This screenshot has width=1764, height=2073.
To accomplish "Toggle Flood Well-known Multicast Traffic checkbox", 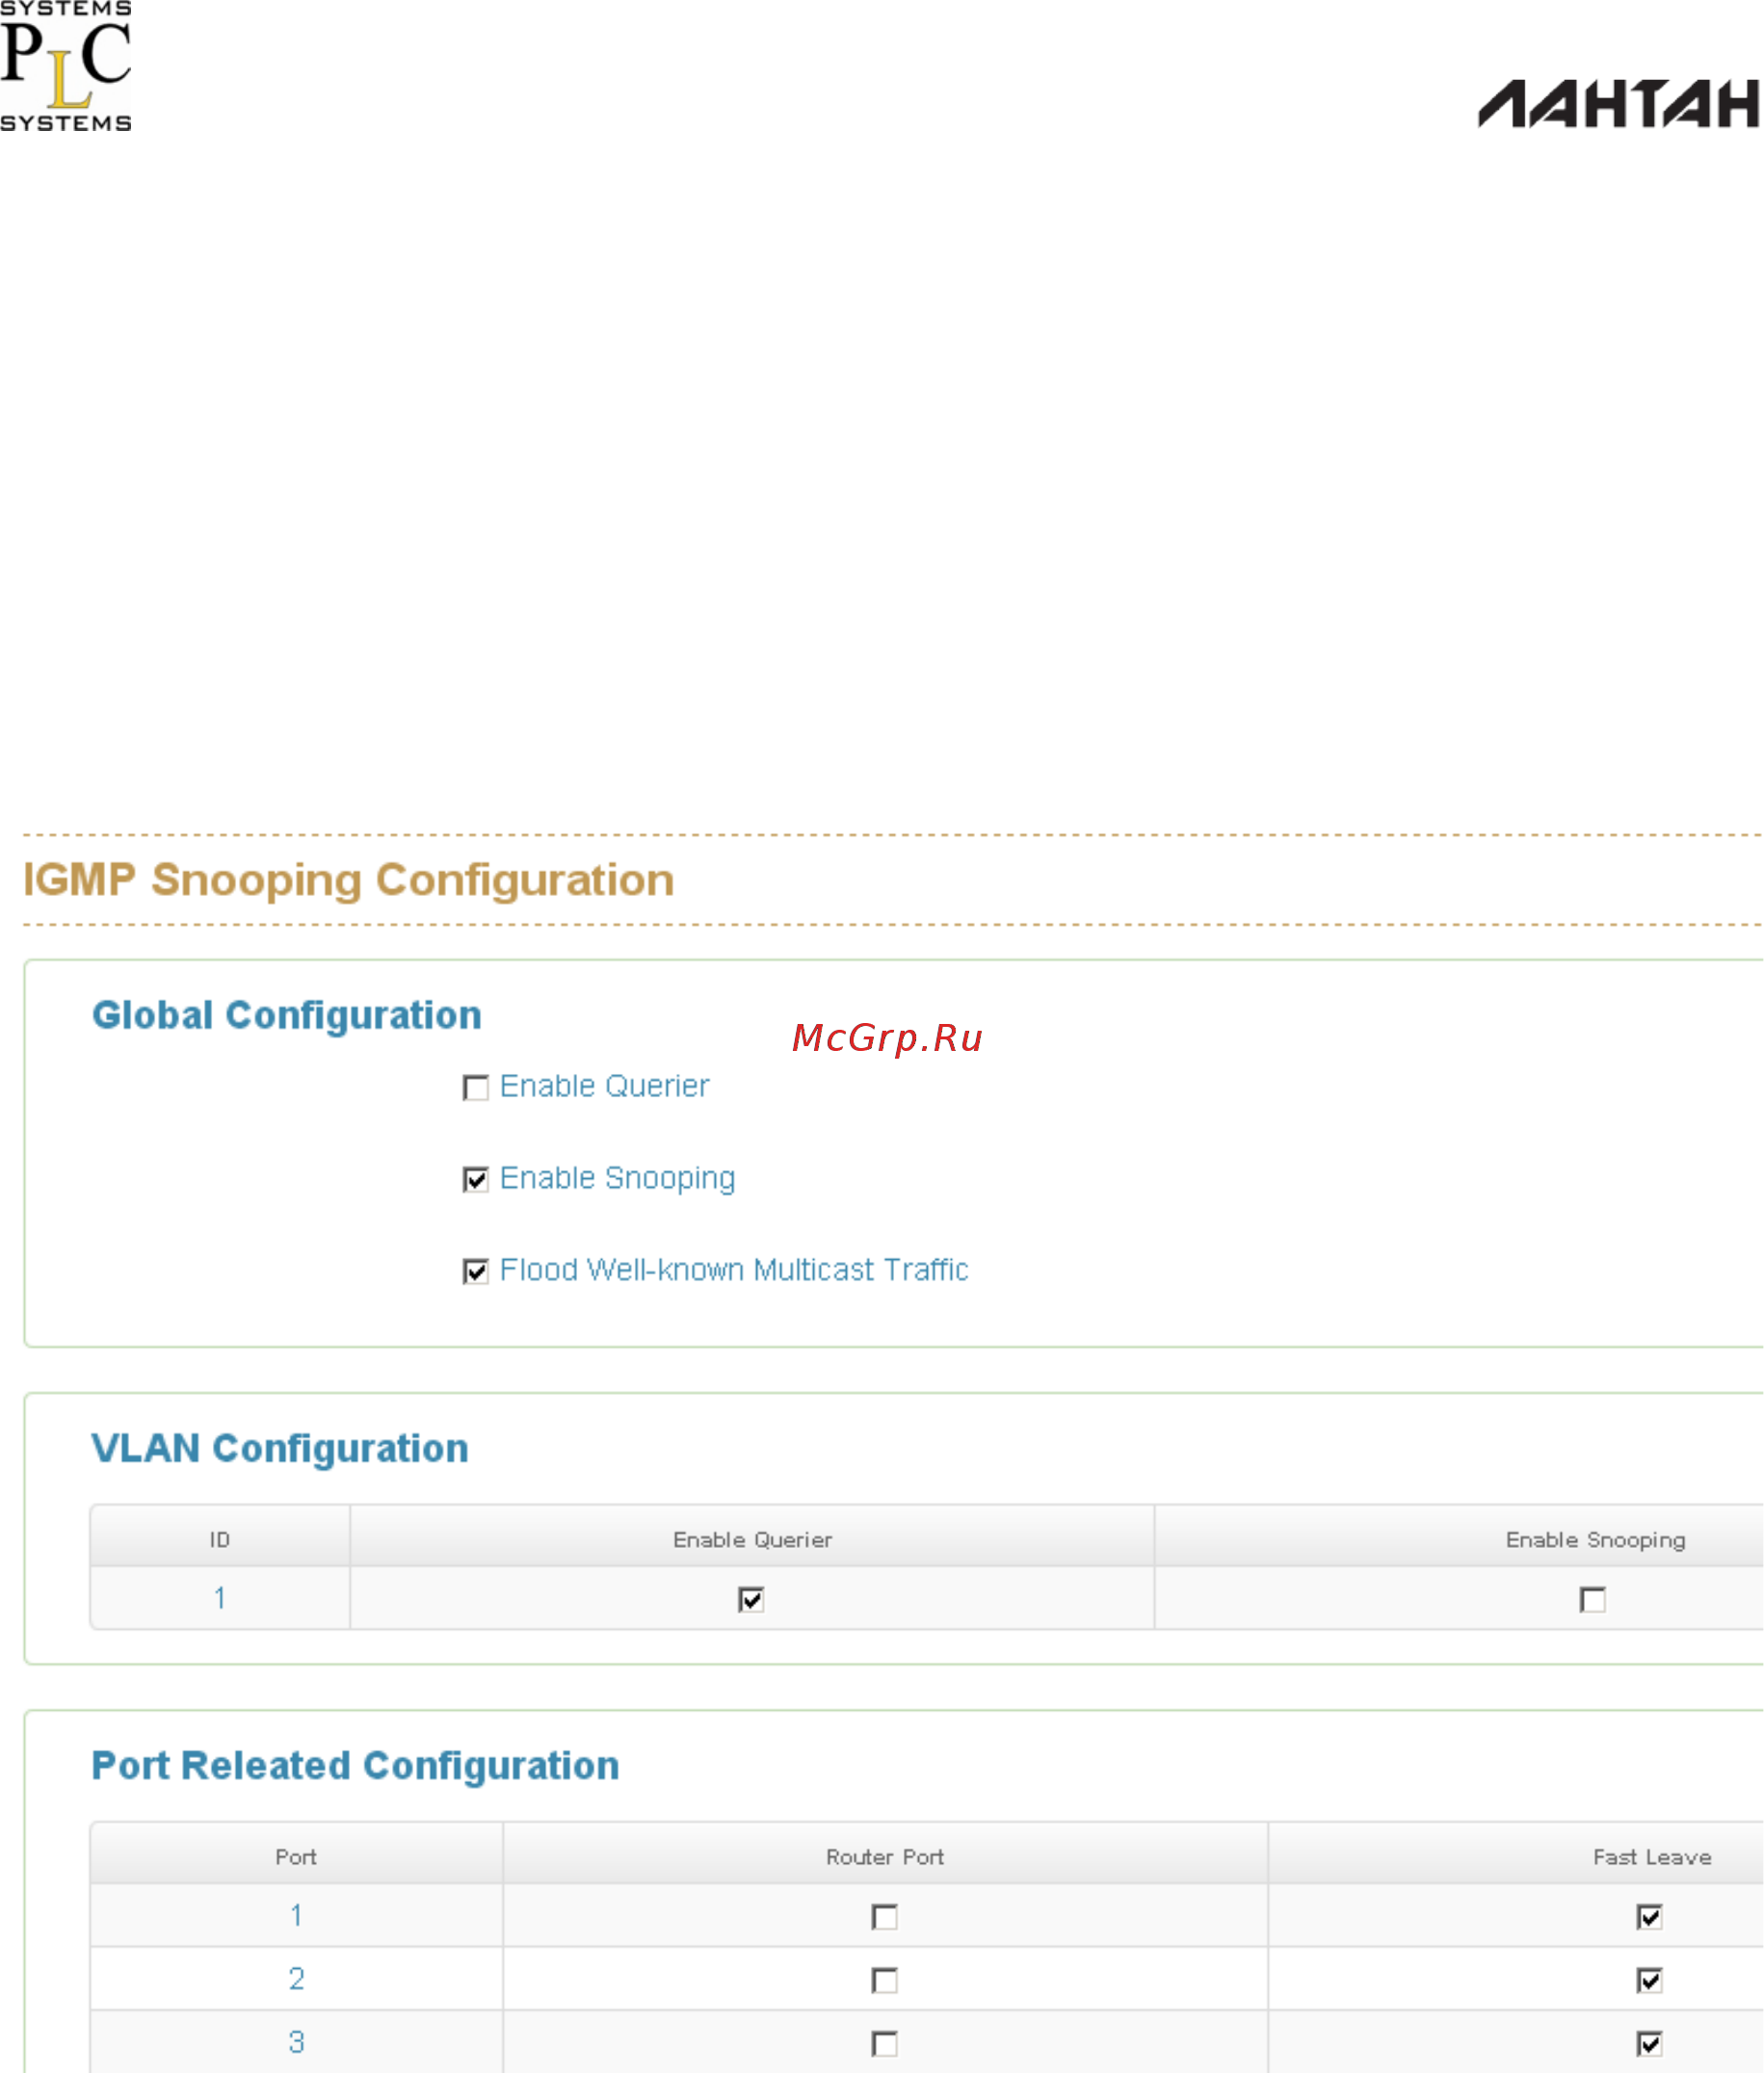I will 476,1271.
